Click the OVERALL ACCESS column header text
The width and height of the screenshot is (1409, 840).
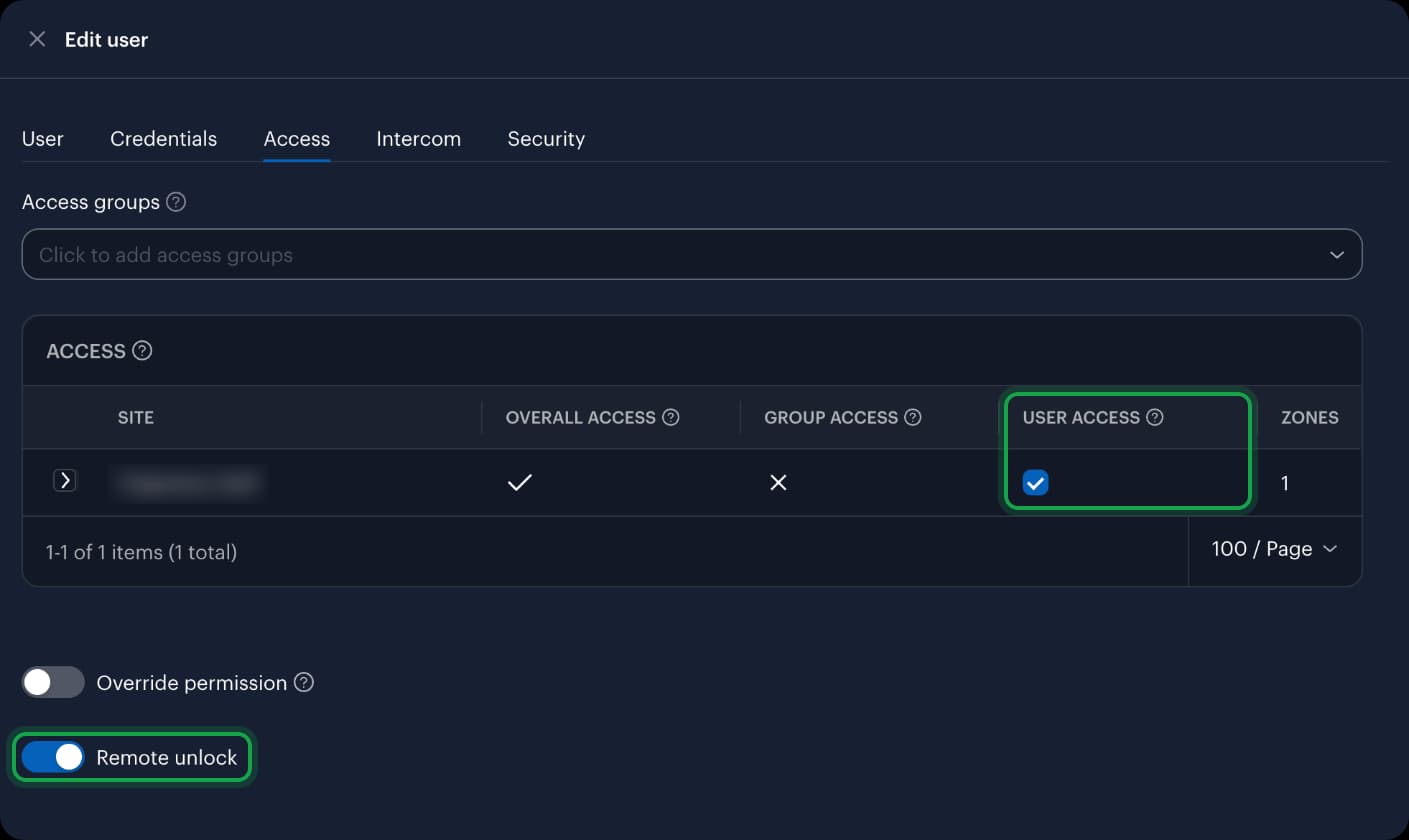click(581, 417)
